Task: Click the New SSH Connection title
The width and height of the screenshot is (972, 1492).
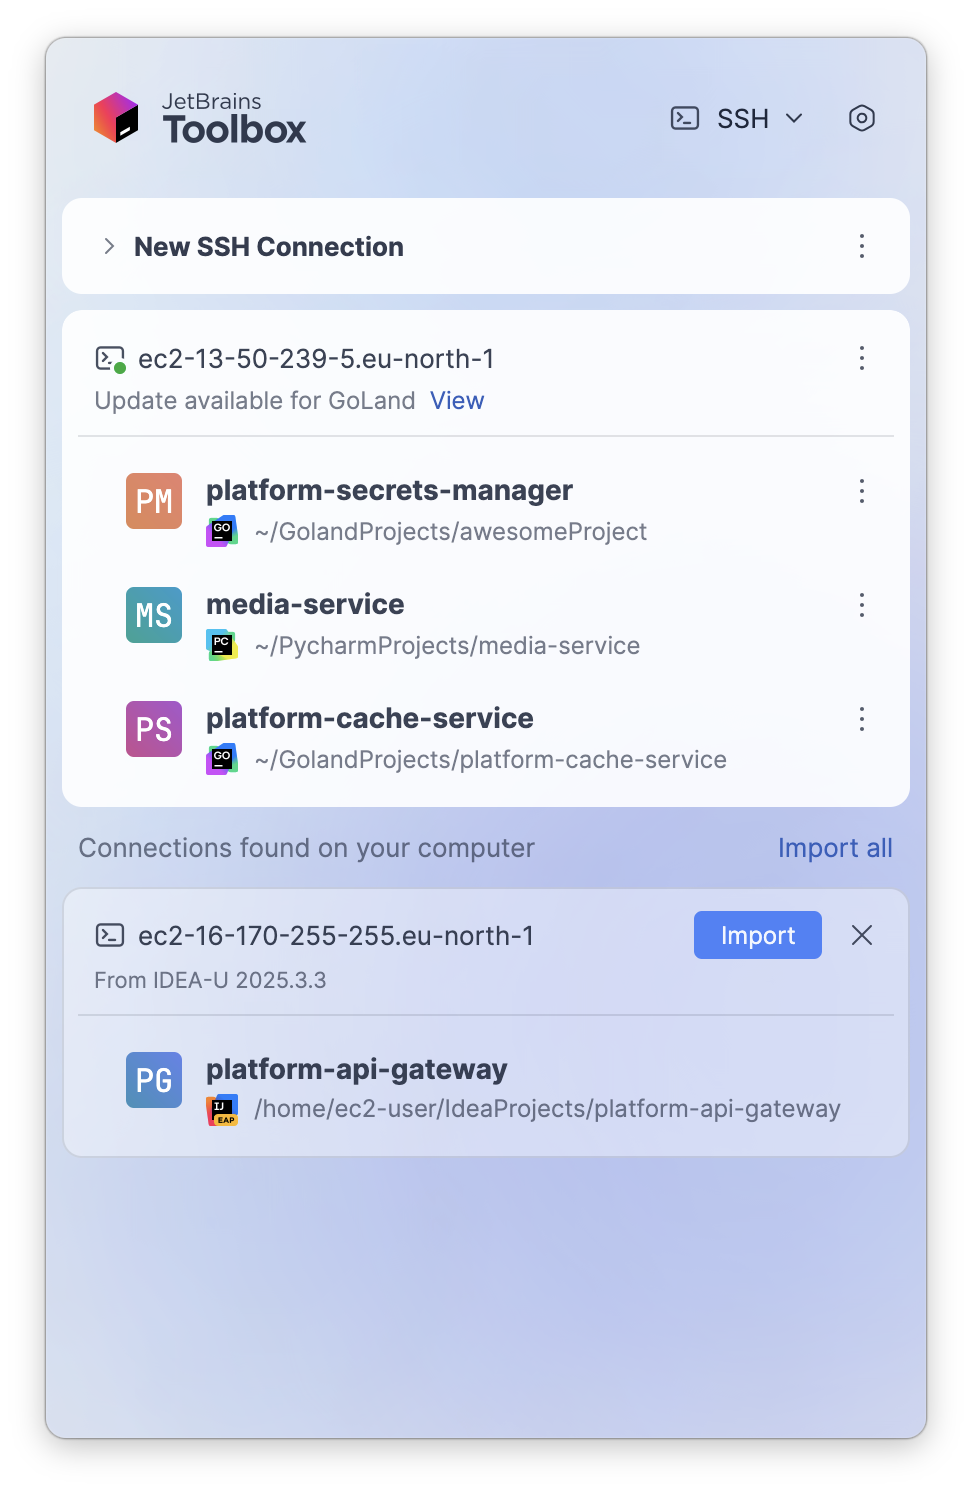Action: click(x=269, y=247)
